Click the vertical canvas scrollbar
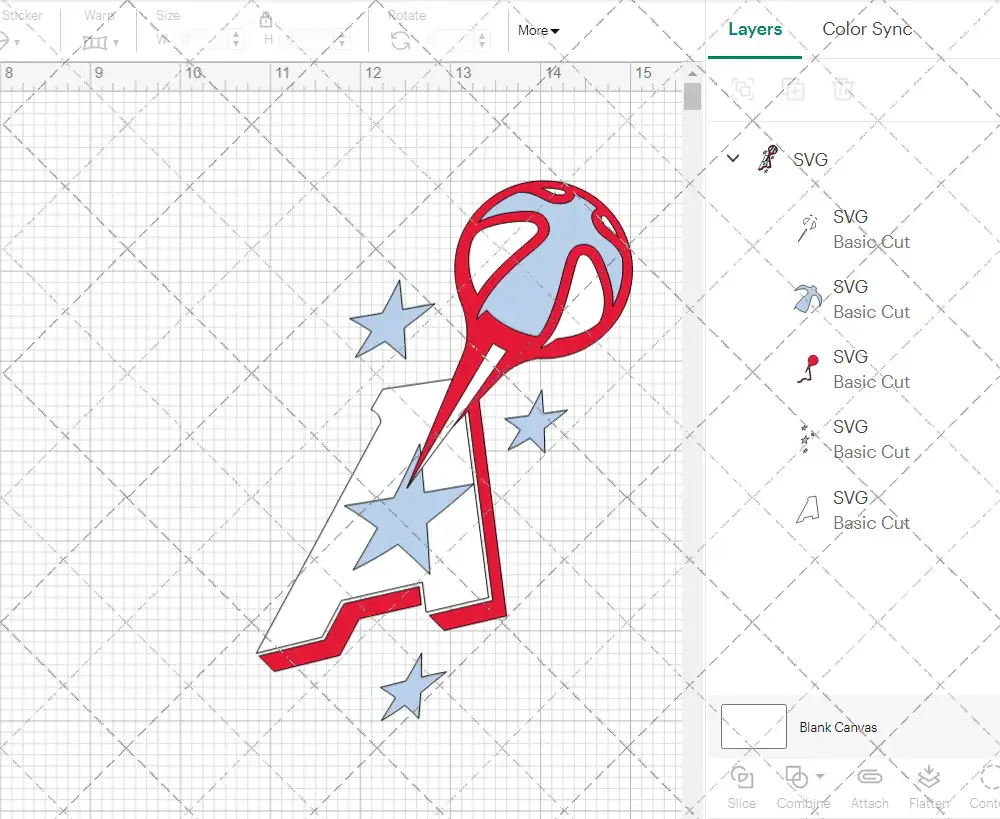 tap(692, 97)
